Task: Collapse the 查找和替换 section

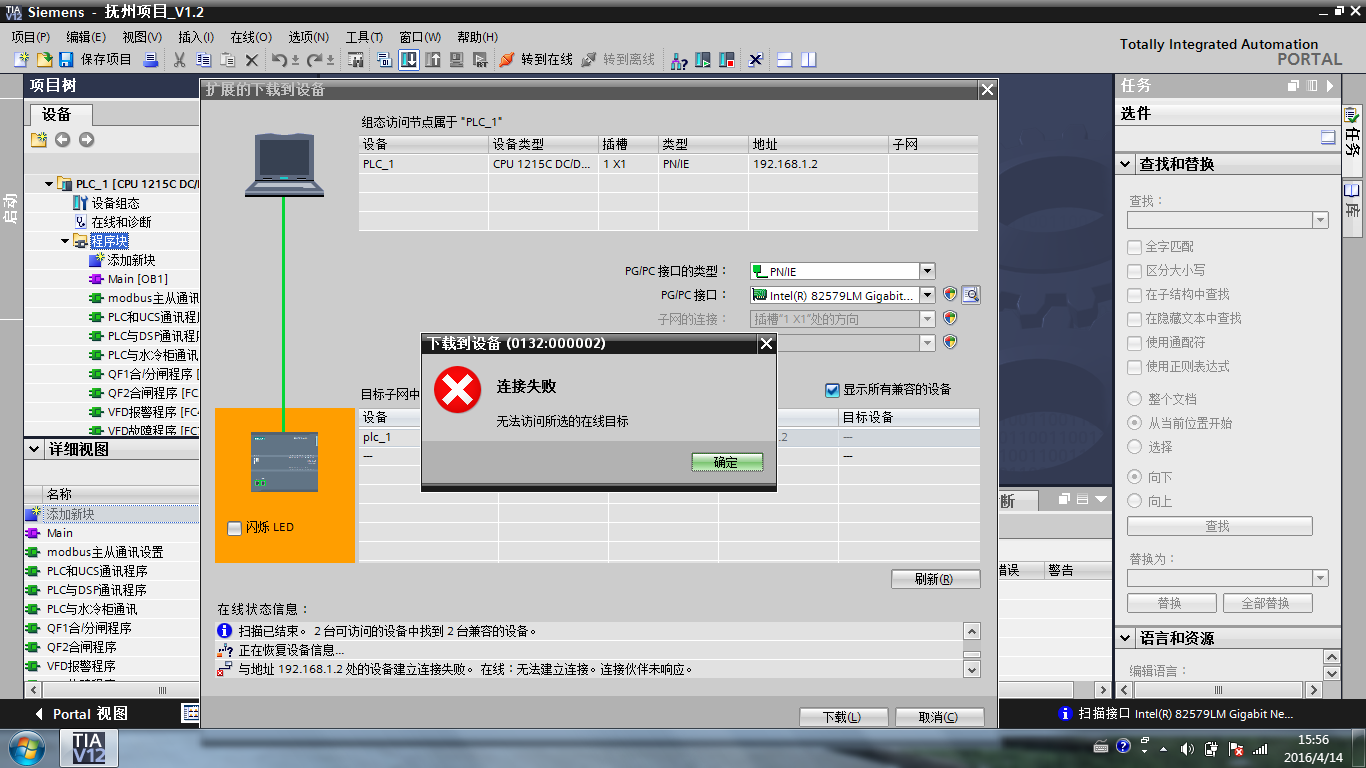Action: pos(1125,165)
